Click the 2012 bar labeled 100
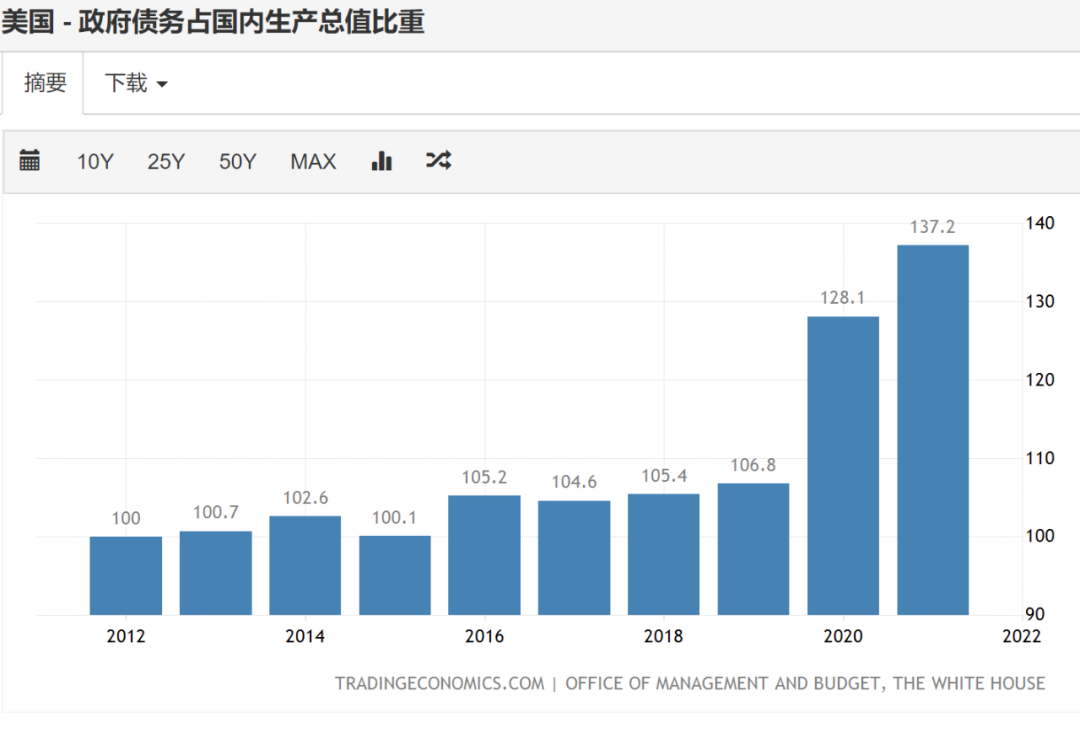Viewport: 1080px width, 729px height. click(x=126, y=575)
